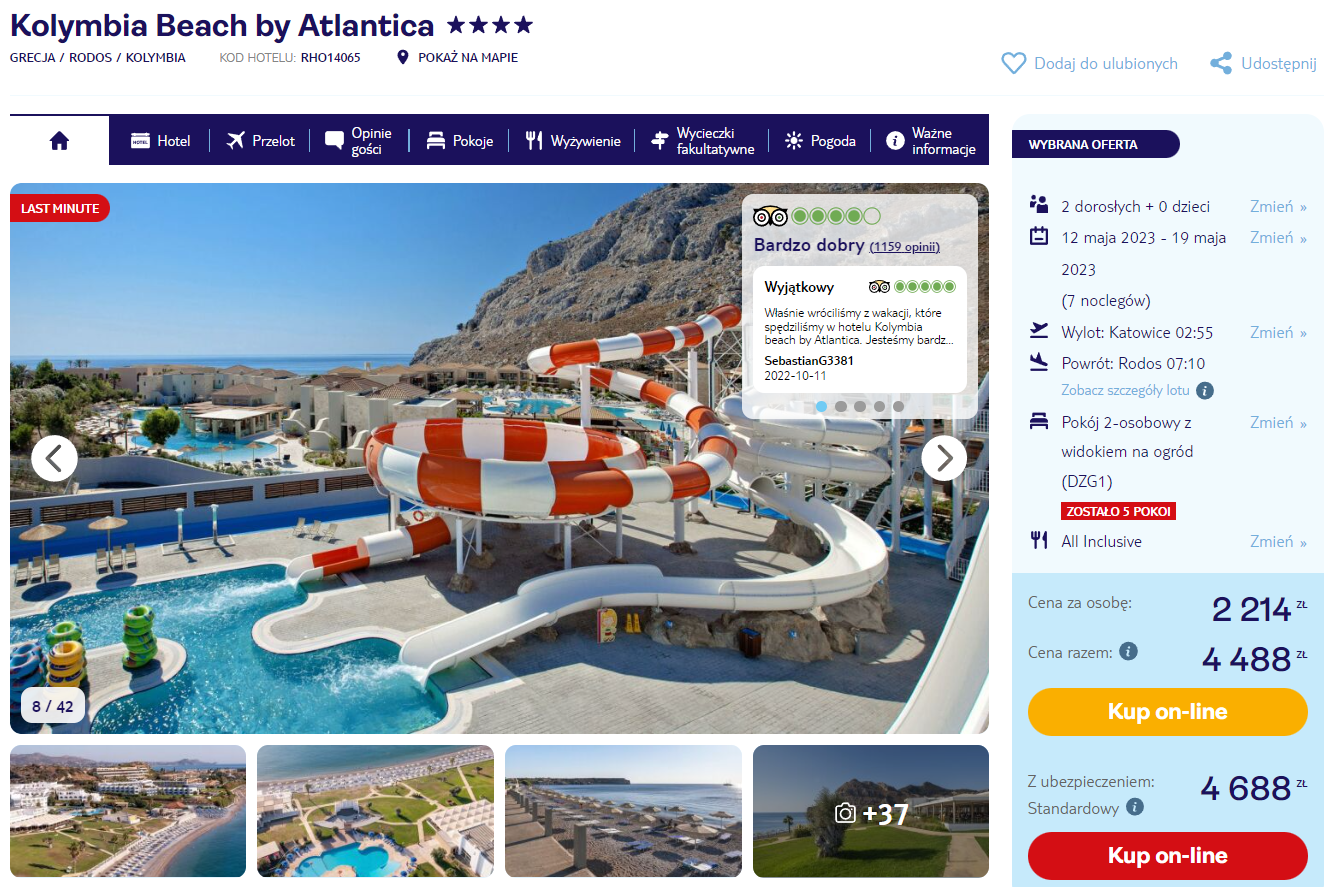Show next photo with right arrow

(x=944, y=459)
